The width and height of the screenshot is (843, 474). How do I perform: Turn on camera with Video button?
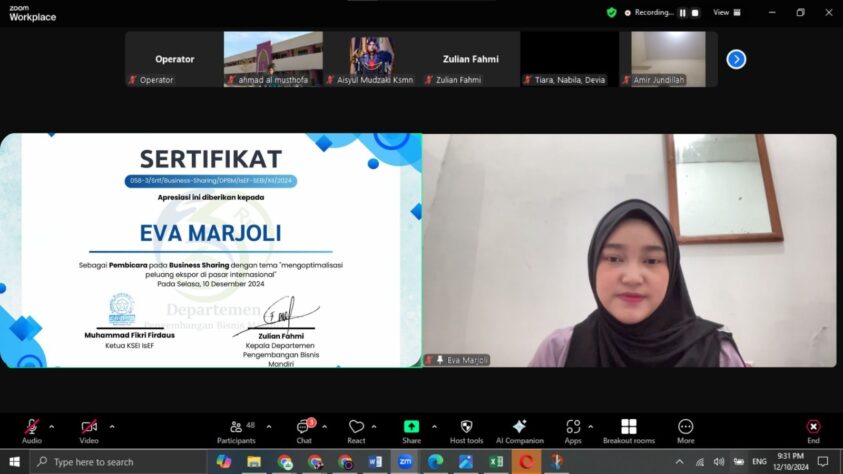(x=89, y=430)
